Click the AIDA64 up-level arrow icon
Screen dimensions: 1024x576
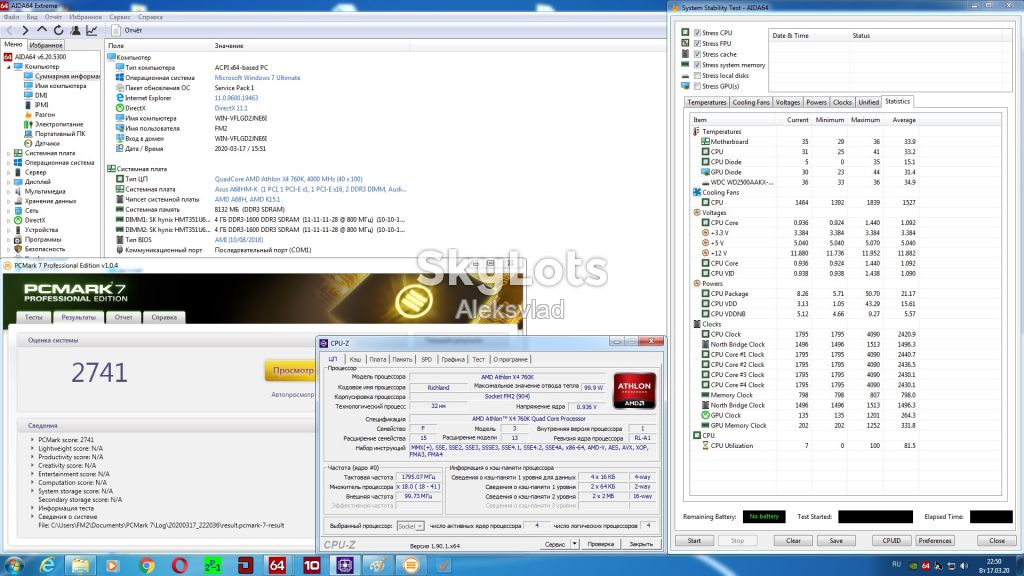[42, 30]
